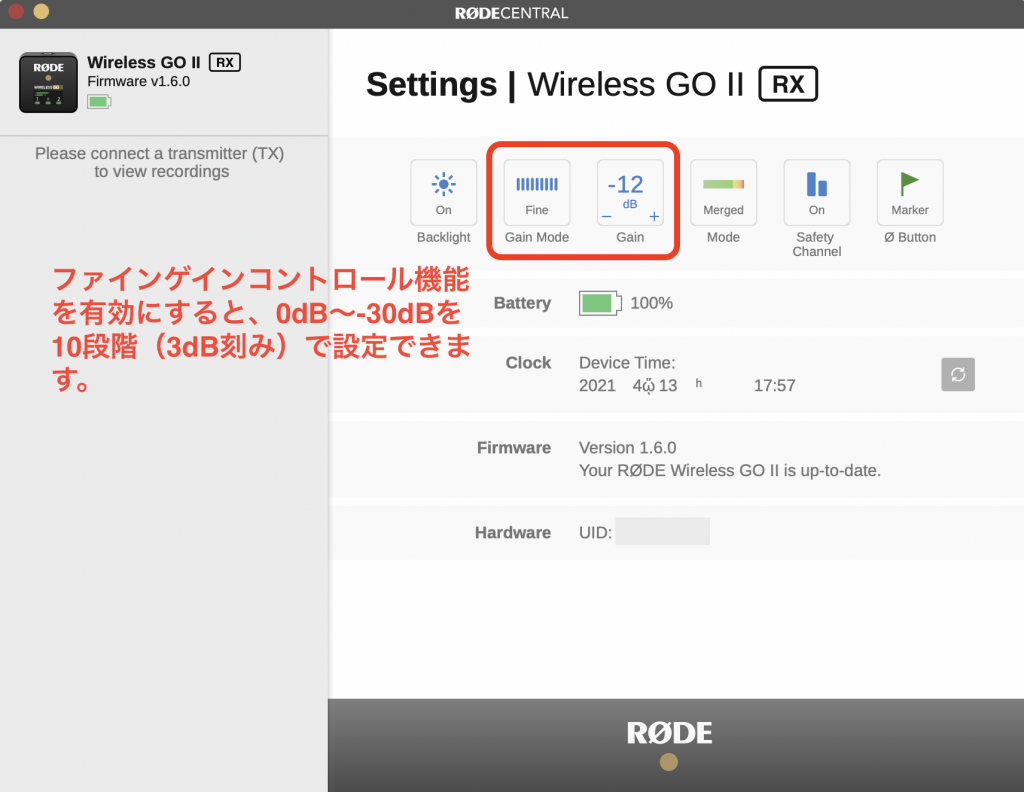Click the Clock row label
1024x792 pixels.
click(x=528, y=363)
